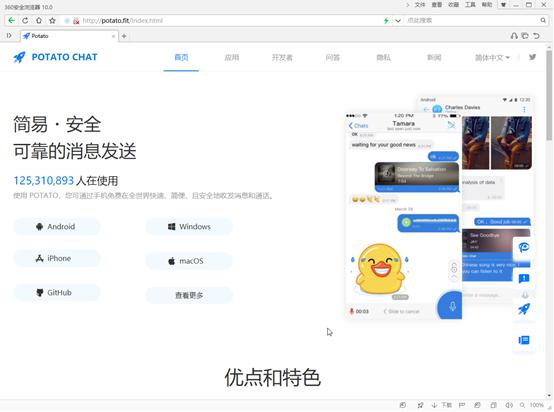Open the 文件 menu
This screenshot has width=554, height=412.
point(419,5)
